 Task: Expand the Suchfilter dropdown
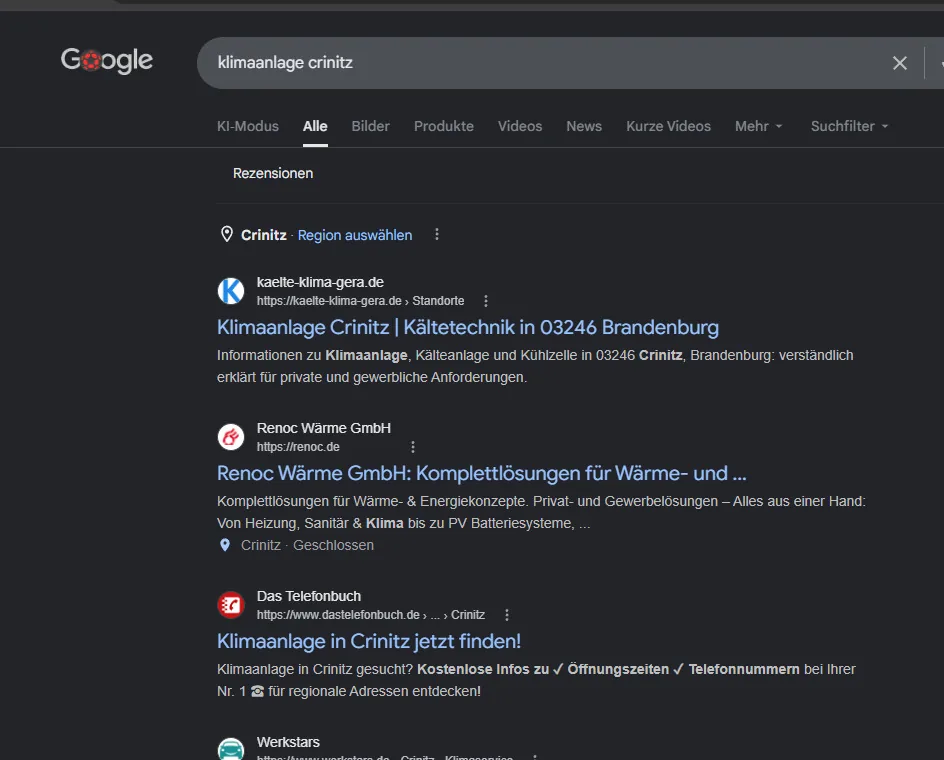pos(849,126)
